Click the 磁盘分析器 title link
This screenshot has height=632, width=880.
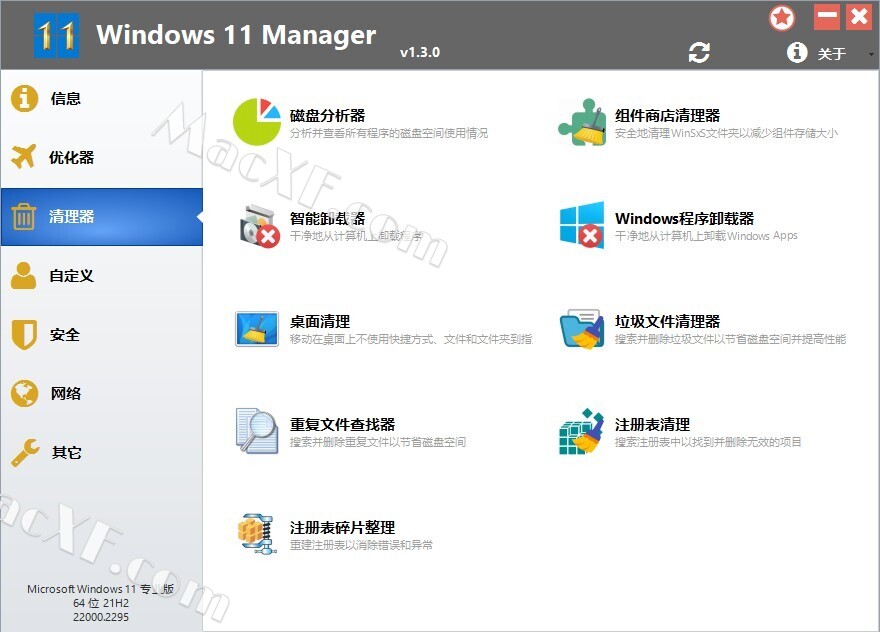coord(328,116)
